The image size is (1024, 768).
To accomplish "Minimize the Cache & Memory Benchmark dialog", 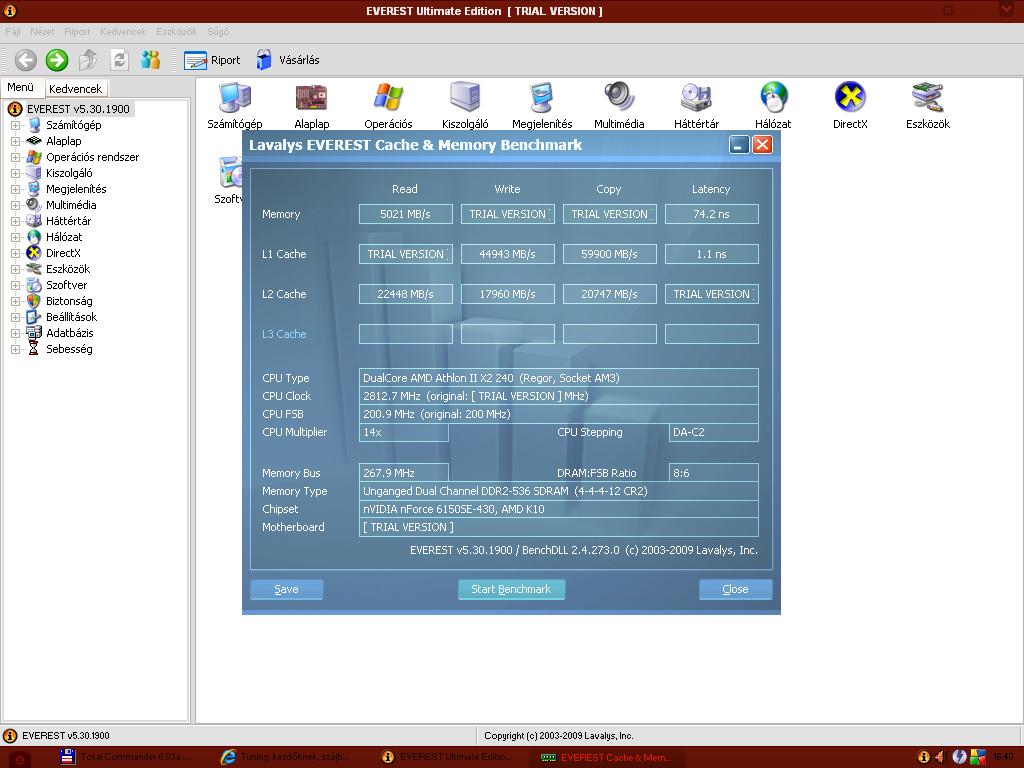I will click(739, 145).
